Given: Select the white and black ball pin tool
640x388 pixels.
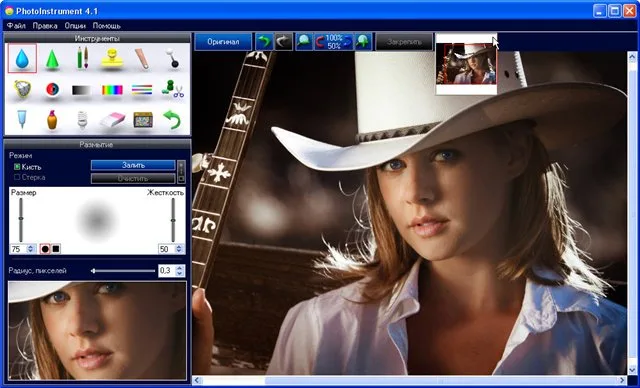Looking at the screenshot, I should pos(173,58).
